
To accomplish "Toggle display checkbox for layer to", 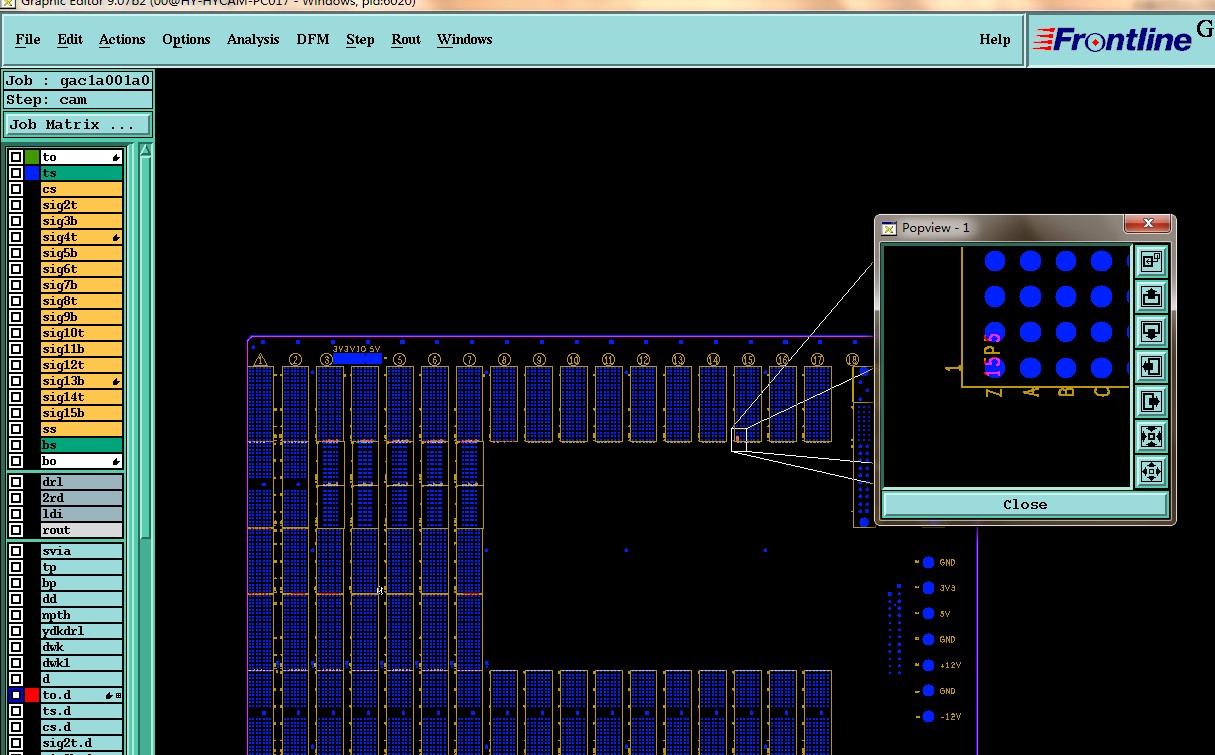I will [16, 157].
